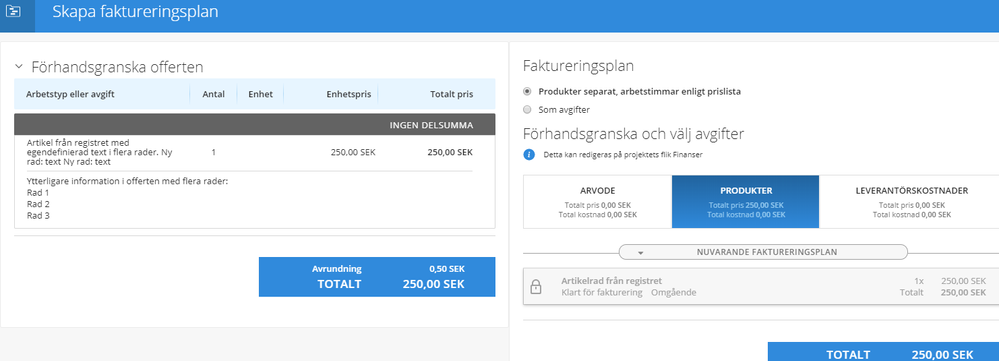This screenshot has width=999, height=361.
Task: Click the blue info icon near Detta kan redigeras
Action: click(528, 155)
